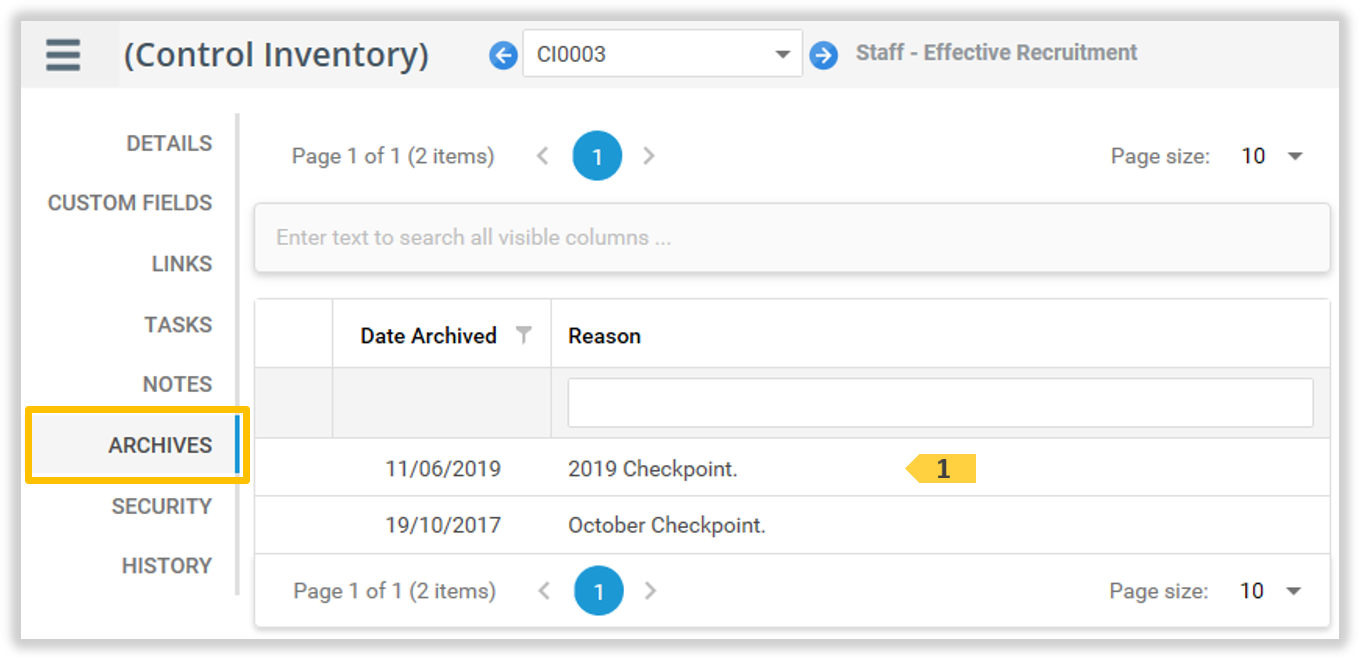Expand the CI0003 control dropdown
1360x660 pixels.
tap(782, 54)
